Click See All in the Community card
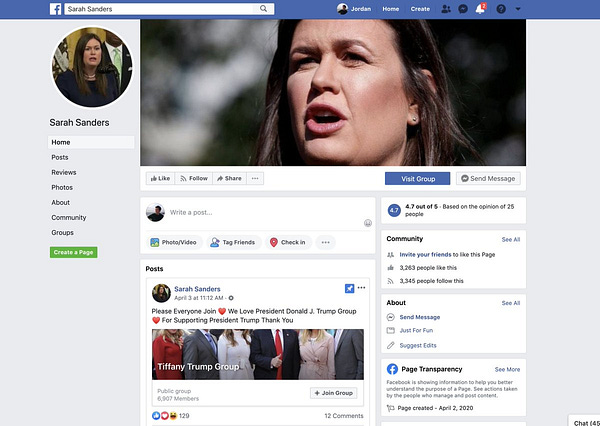The width and height of the screenshot is (600, 426). pyautogui.click(x=510, y=240)
